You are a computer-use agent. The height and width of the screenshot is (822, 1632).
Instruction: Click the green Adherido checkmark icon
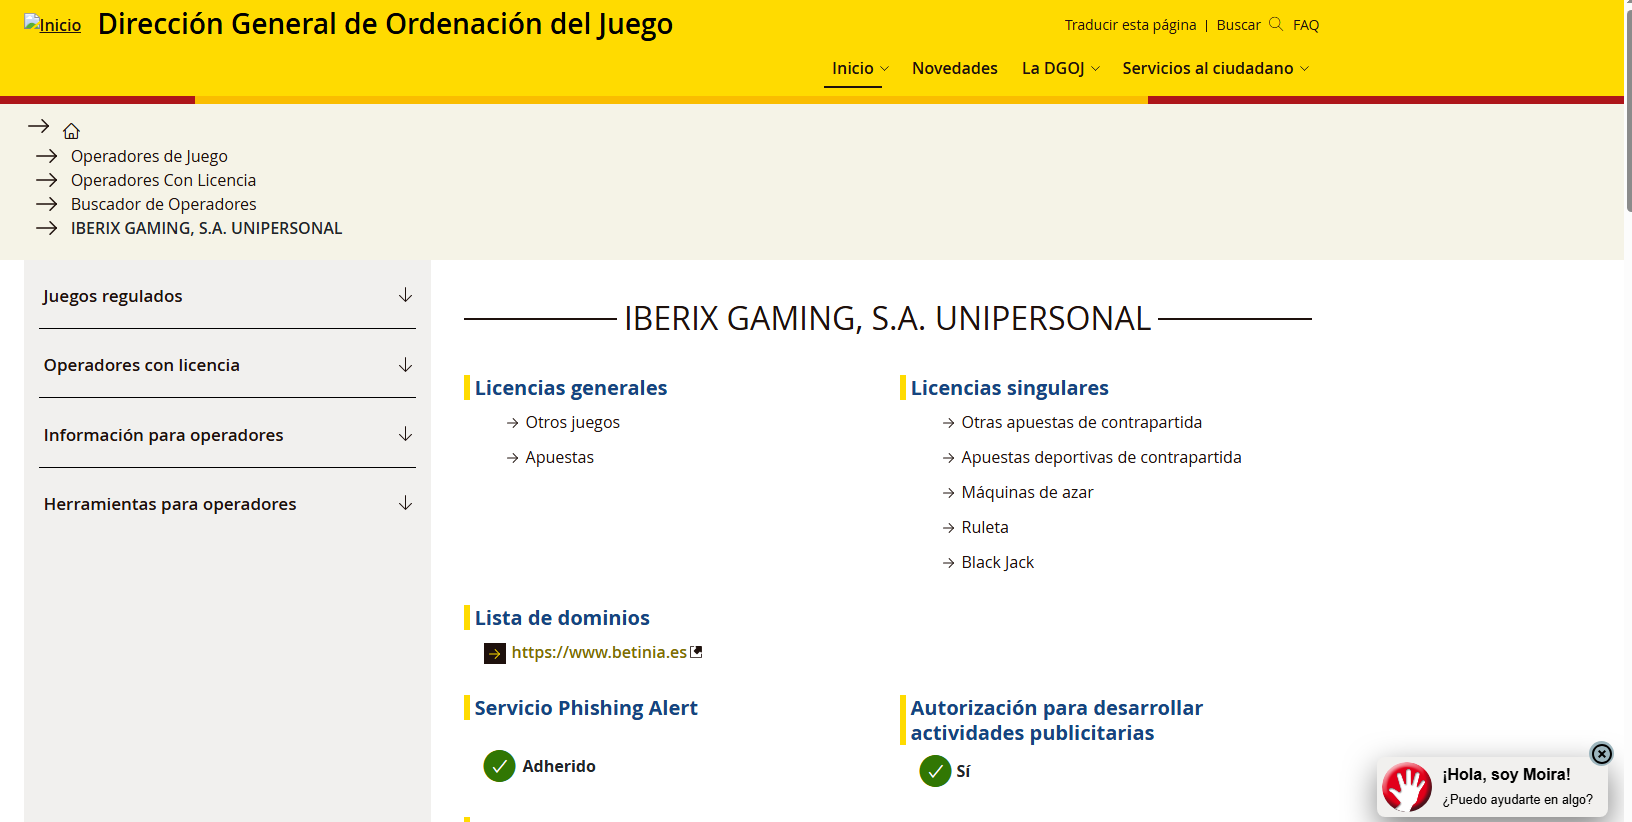tap(499, 766)
